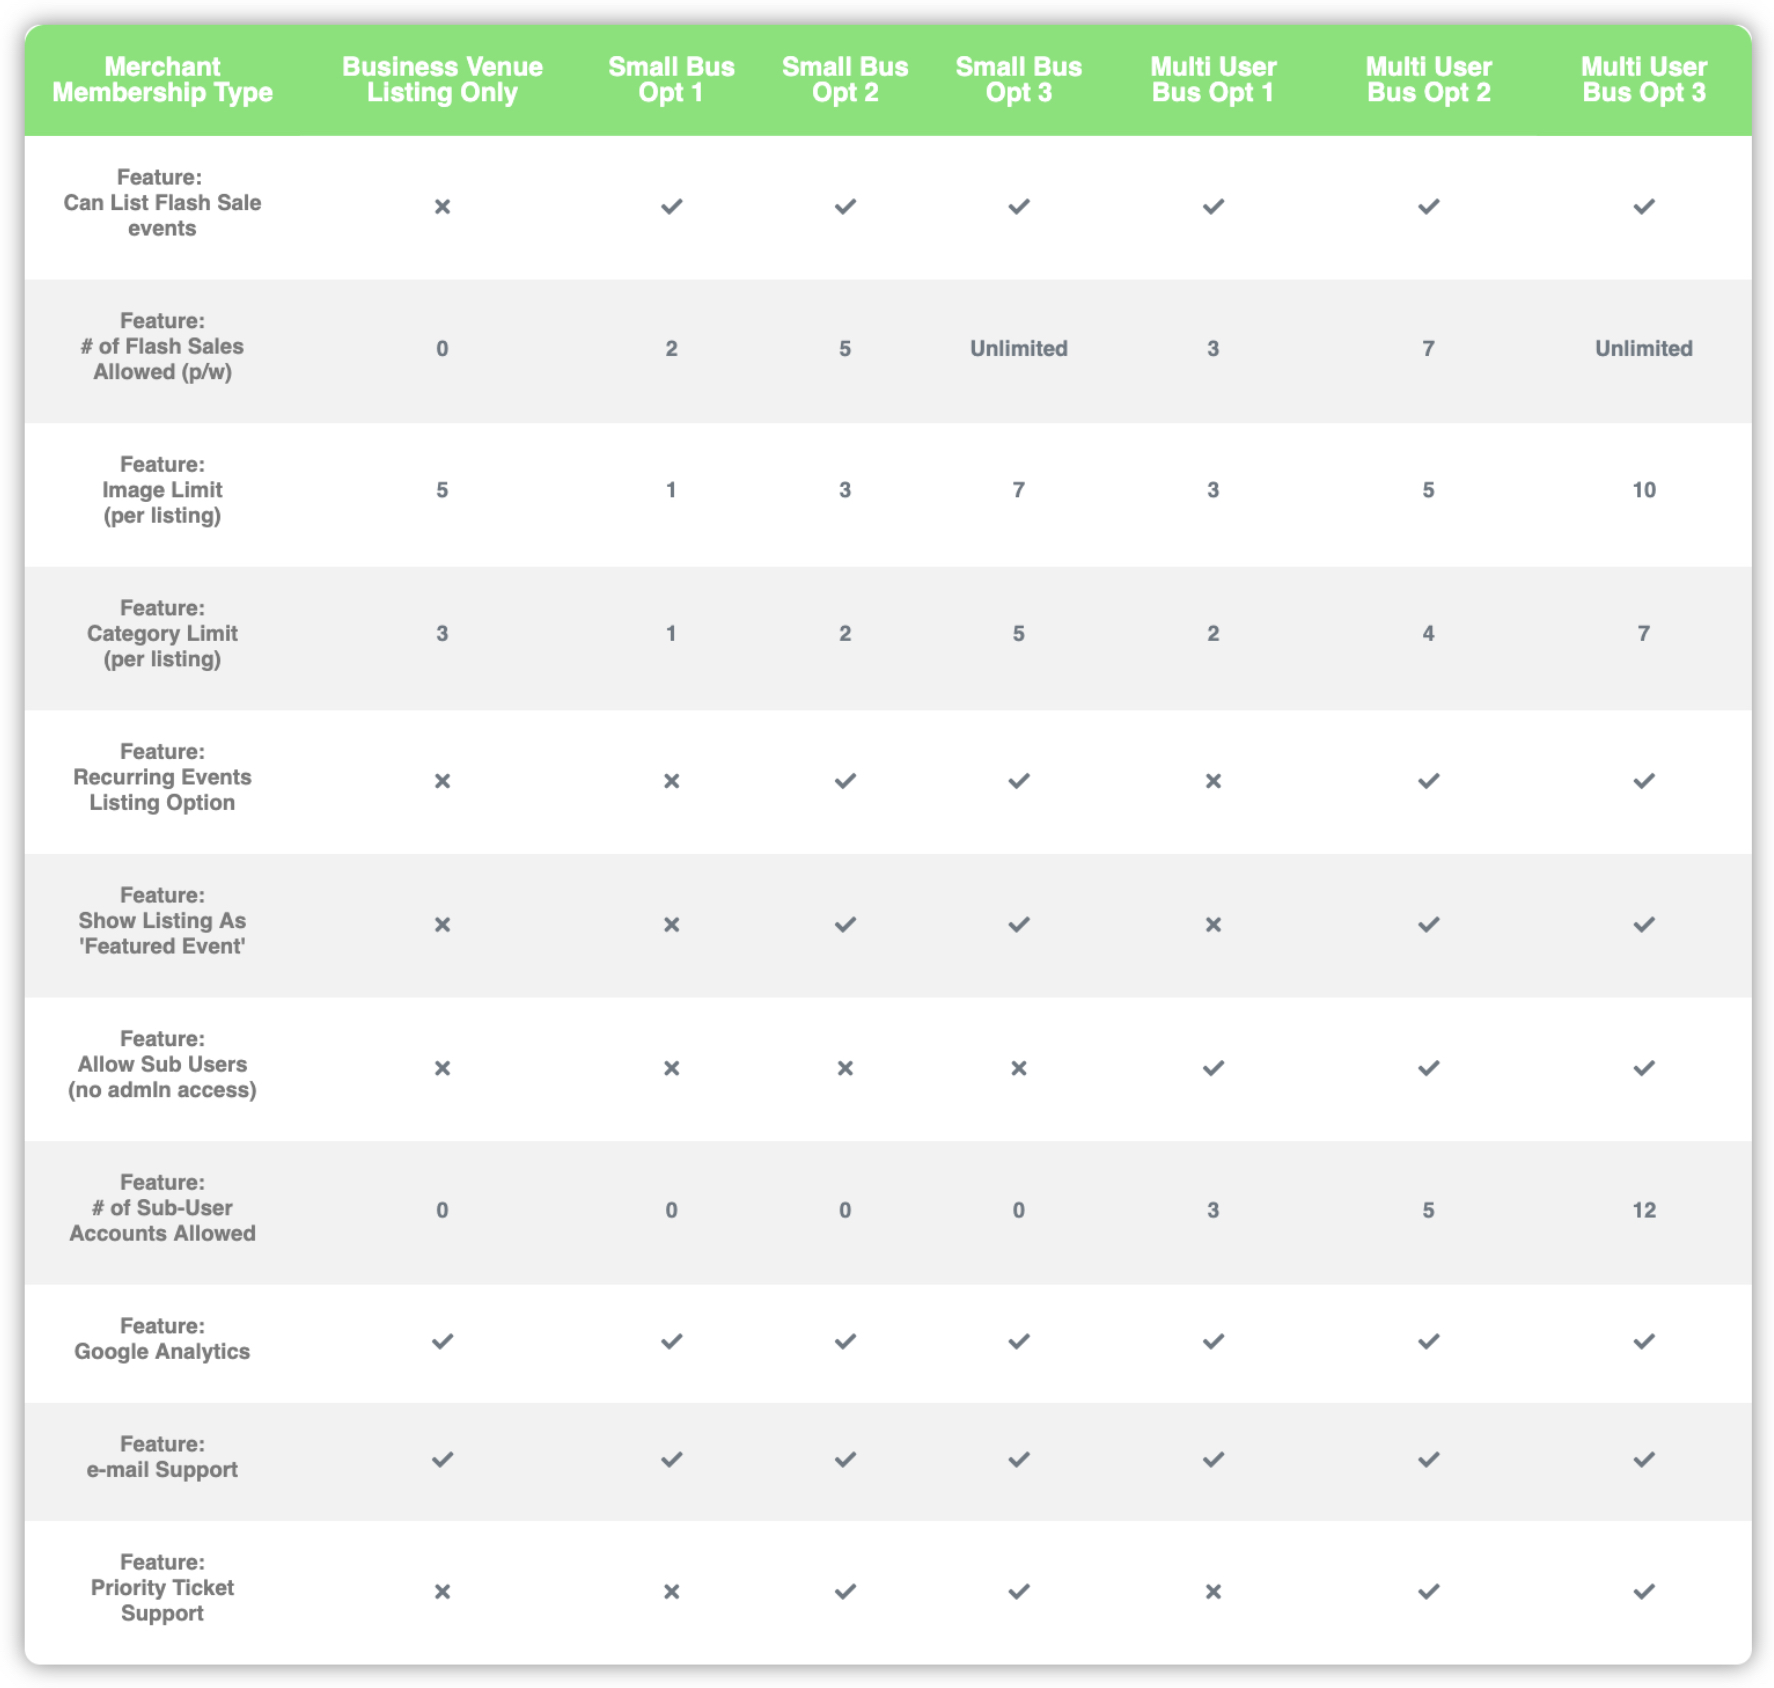Click Unlimited flash sales under Small Bus Opt 3
Image resolution: width=1774 pixels, height=1688 pixels.
[1018, 349]
